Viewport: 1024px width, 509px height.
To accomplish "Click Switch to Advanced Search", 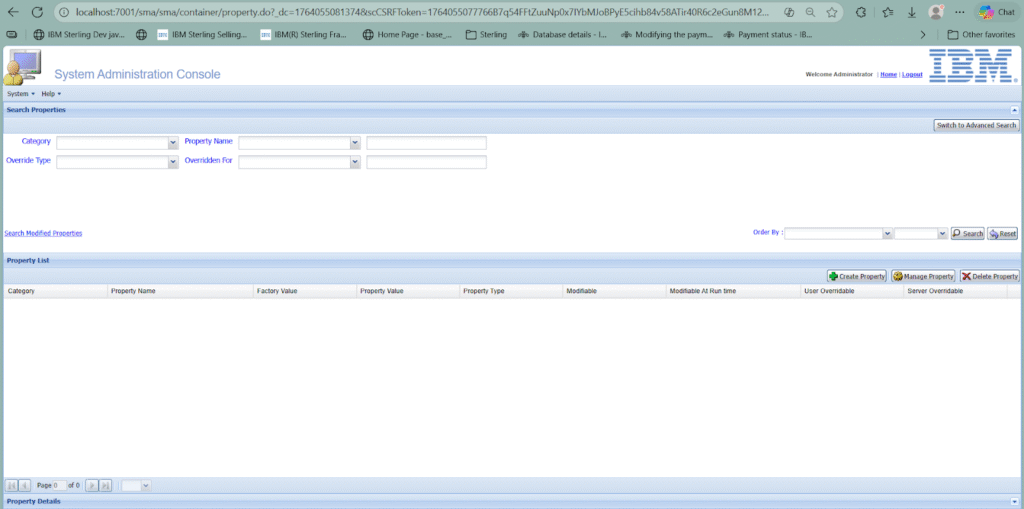I will tap(976, 125).
